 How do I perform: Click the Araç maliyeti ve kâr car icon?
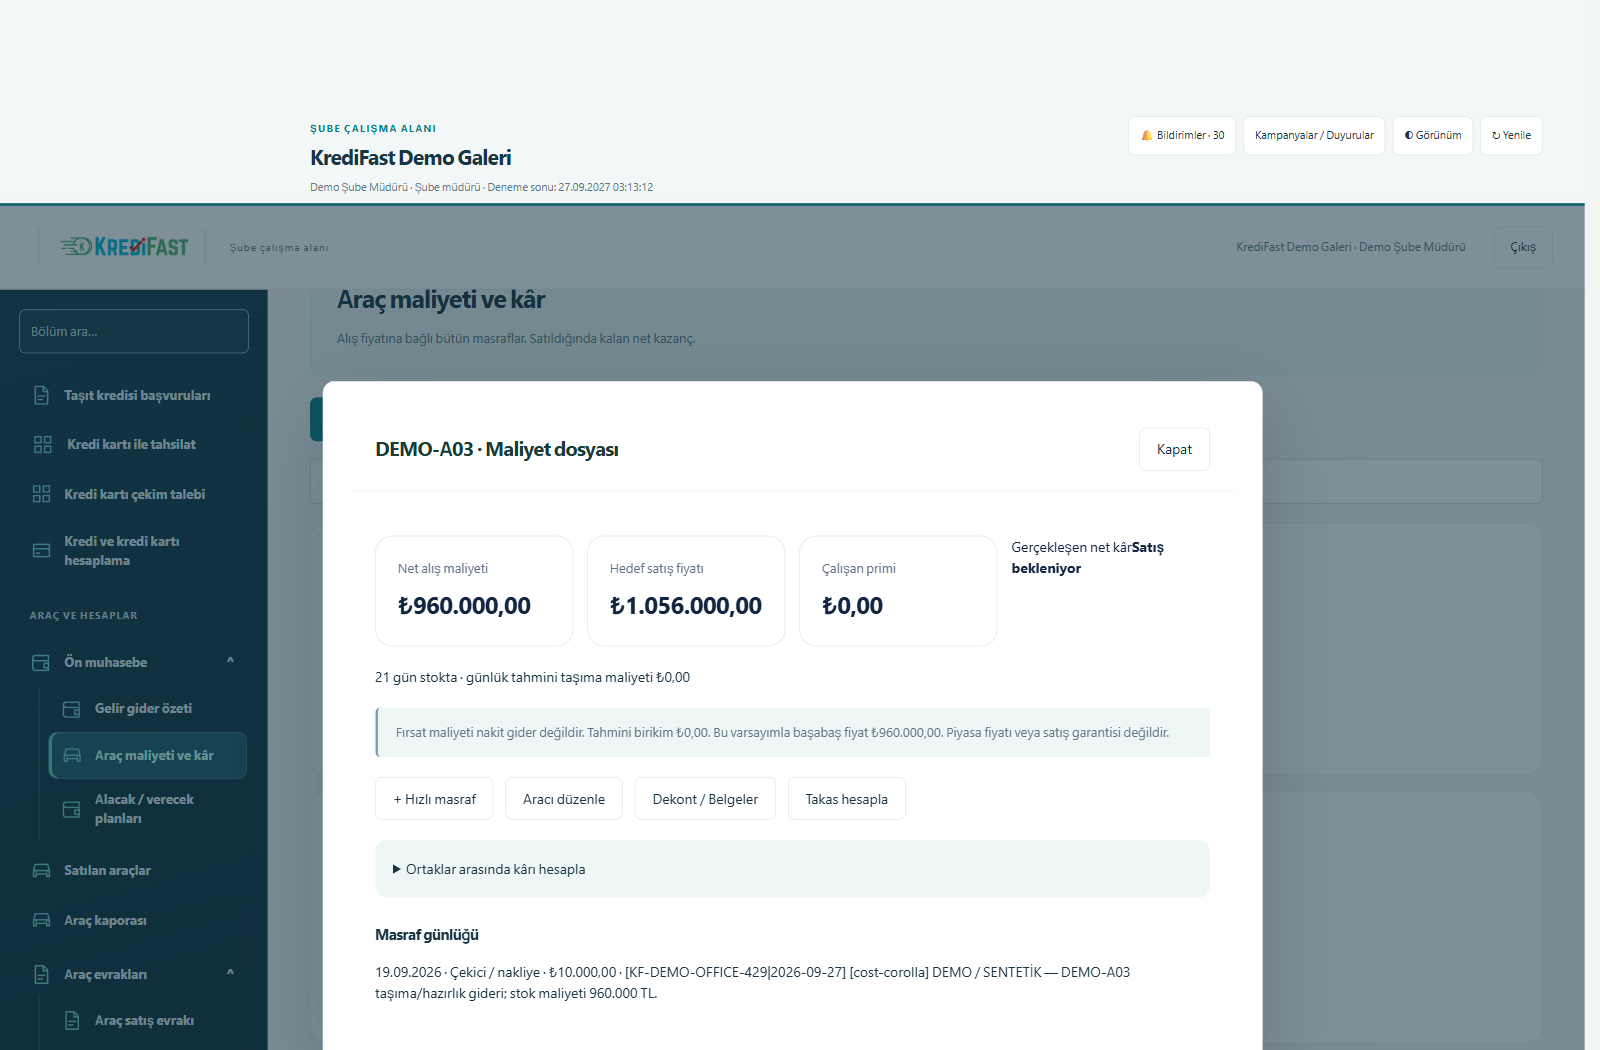click(72, 755)
